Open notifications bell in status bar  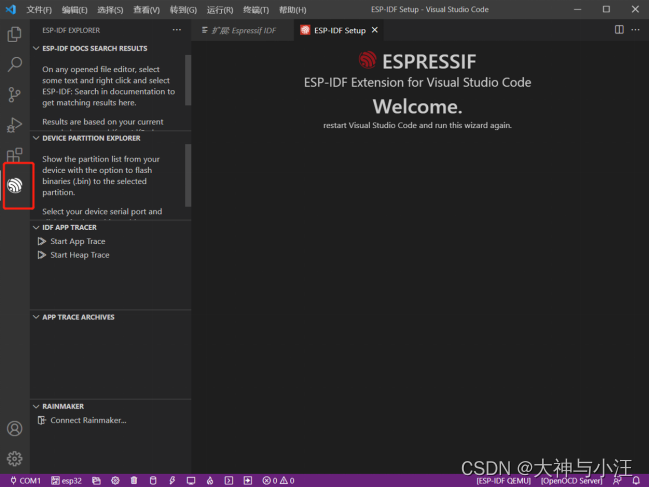click(x=636, y=481)
